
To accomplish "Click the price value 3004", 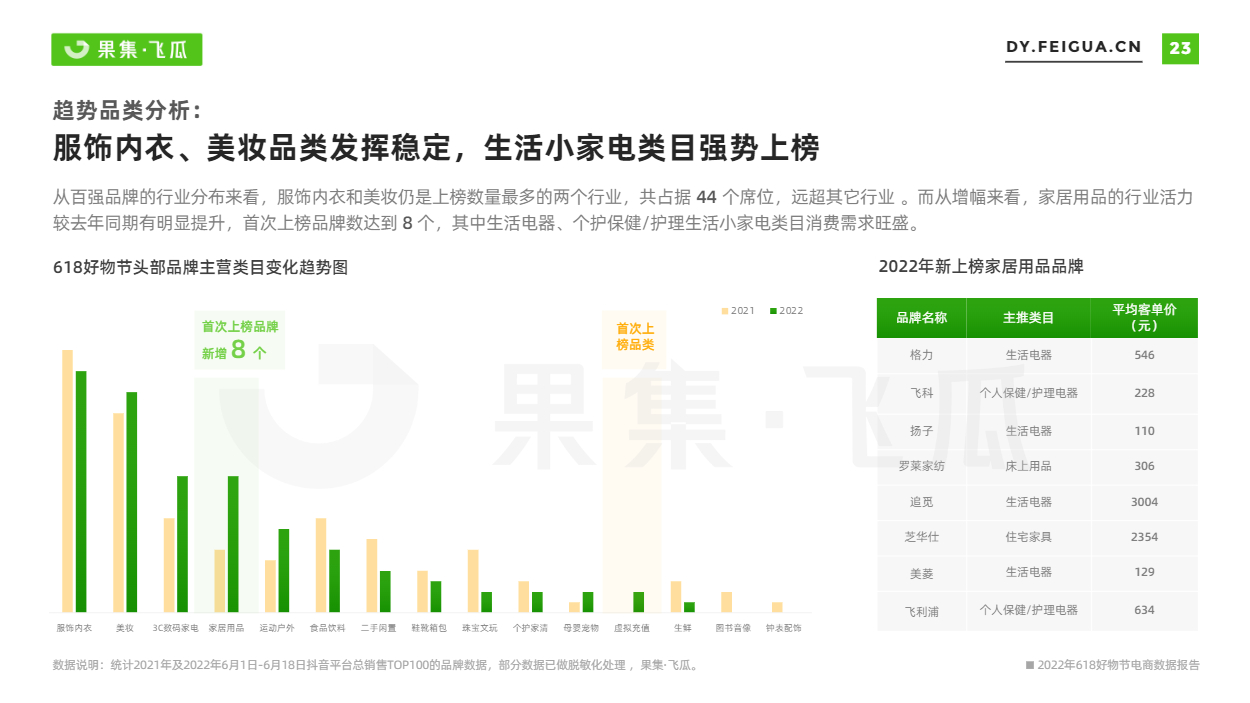I will [1144, 502].
